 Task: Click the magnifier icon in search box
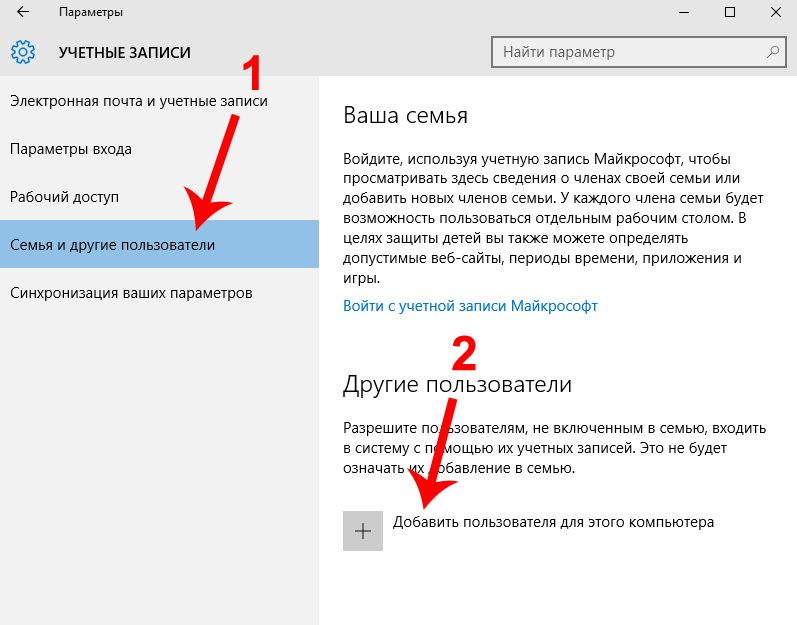[x=772, y=51]
